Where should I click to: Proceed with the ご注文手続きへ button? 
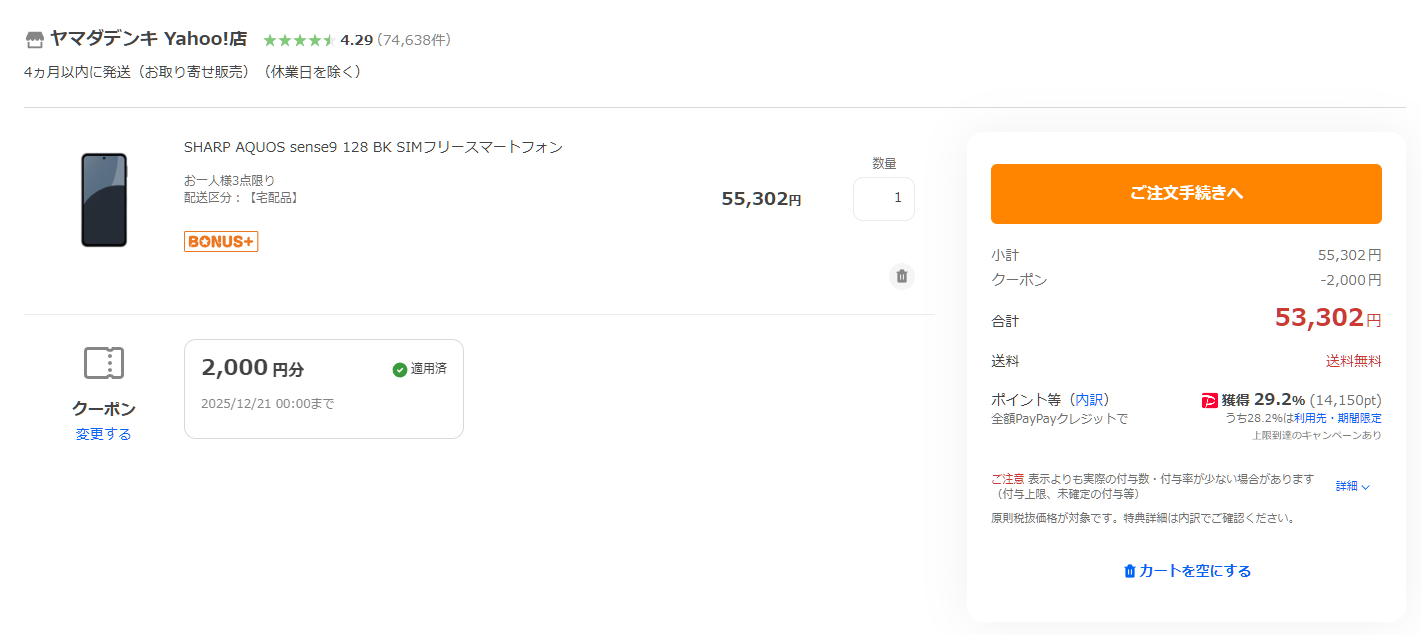pyautogui.click(x=1186, y=194)
